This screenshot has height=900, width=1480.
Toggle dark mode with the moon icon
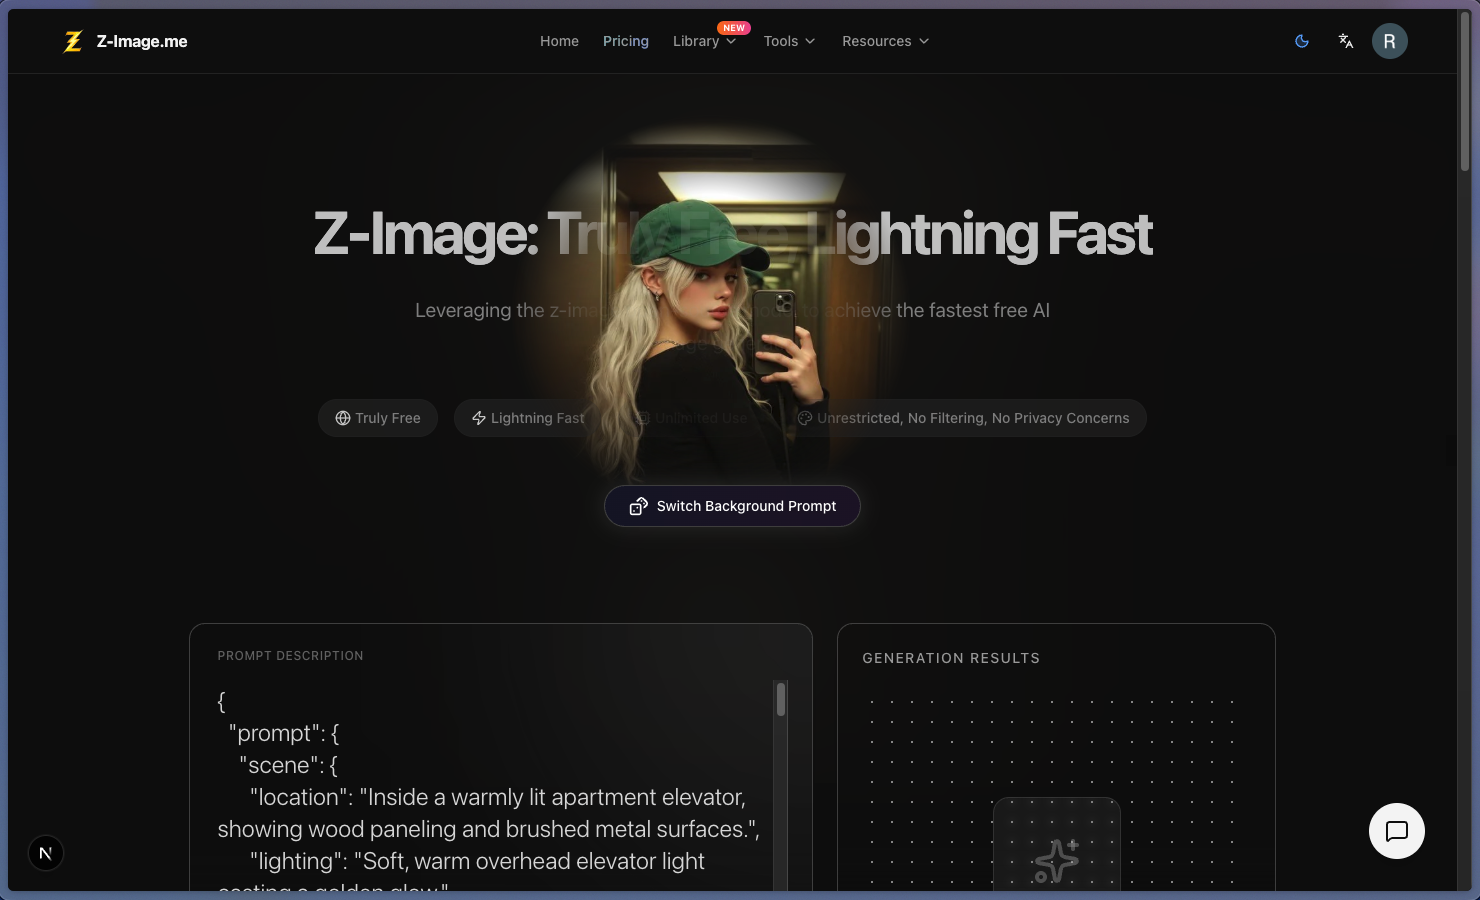(x=1301, y=41)
